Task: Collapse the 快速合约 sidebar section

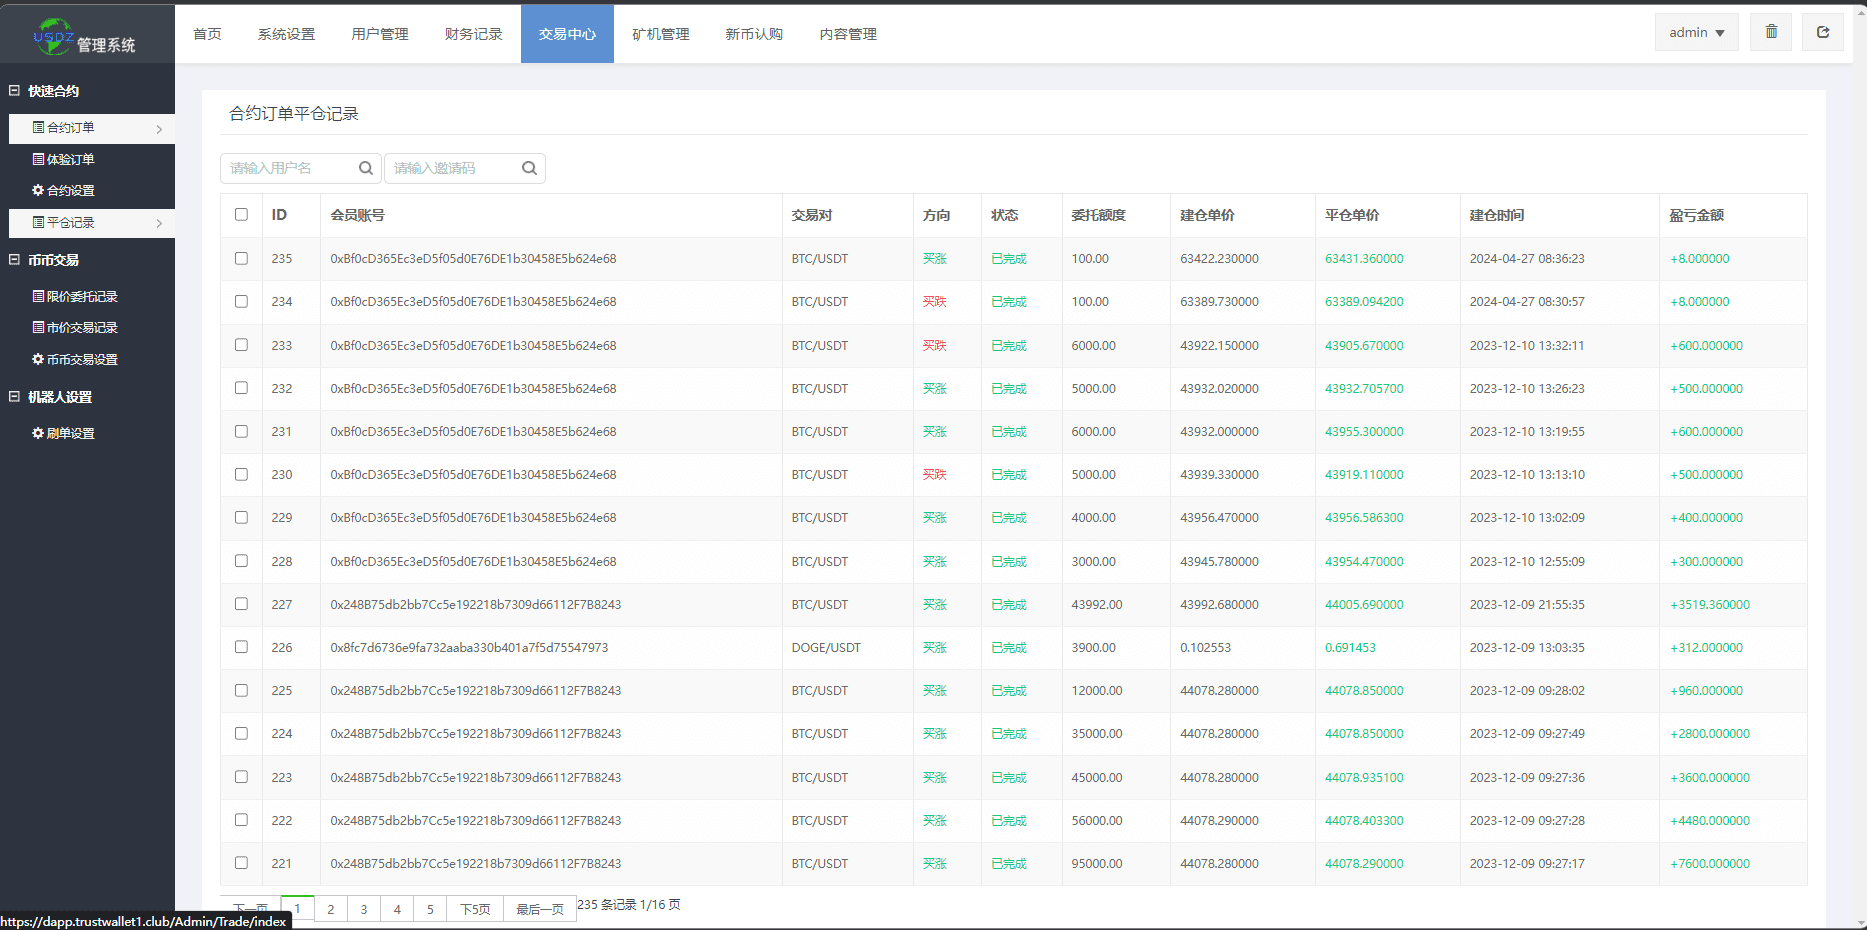Action: click(x=15, y=91)
